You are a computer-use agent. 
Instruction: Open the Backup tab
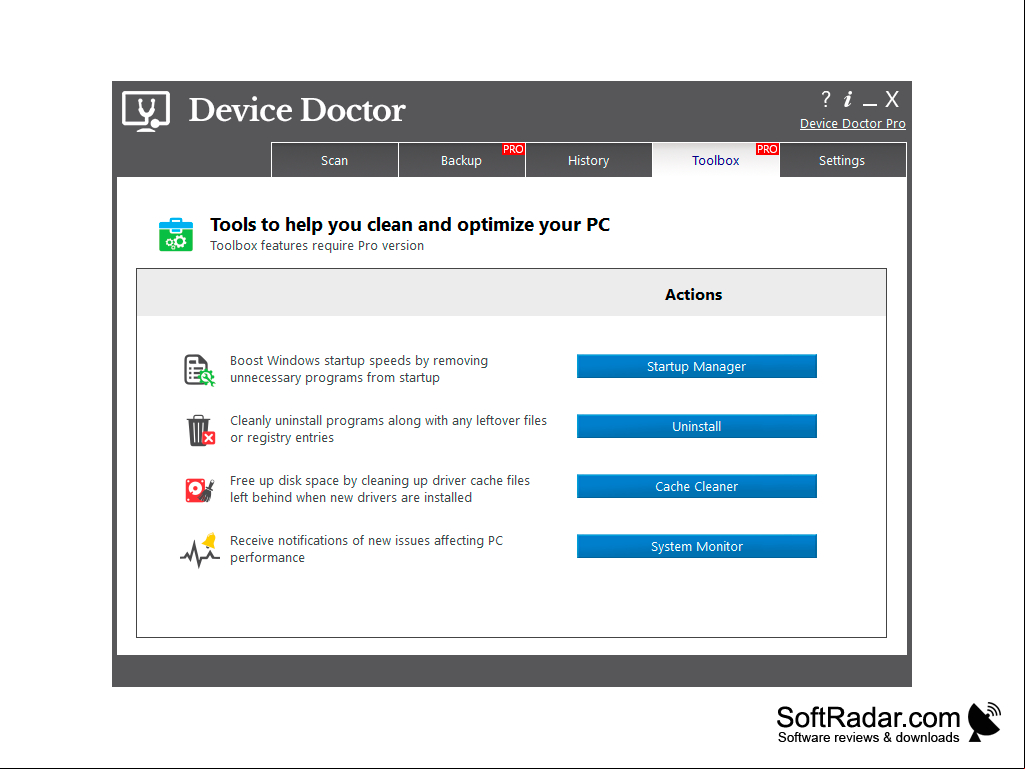(462, 160)
